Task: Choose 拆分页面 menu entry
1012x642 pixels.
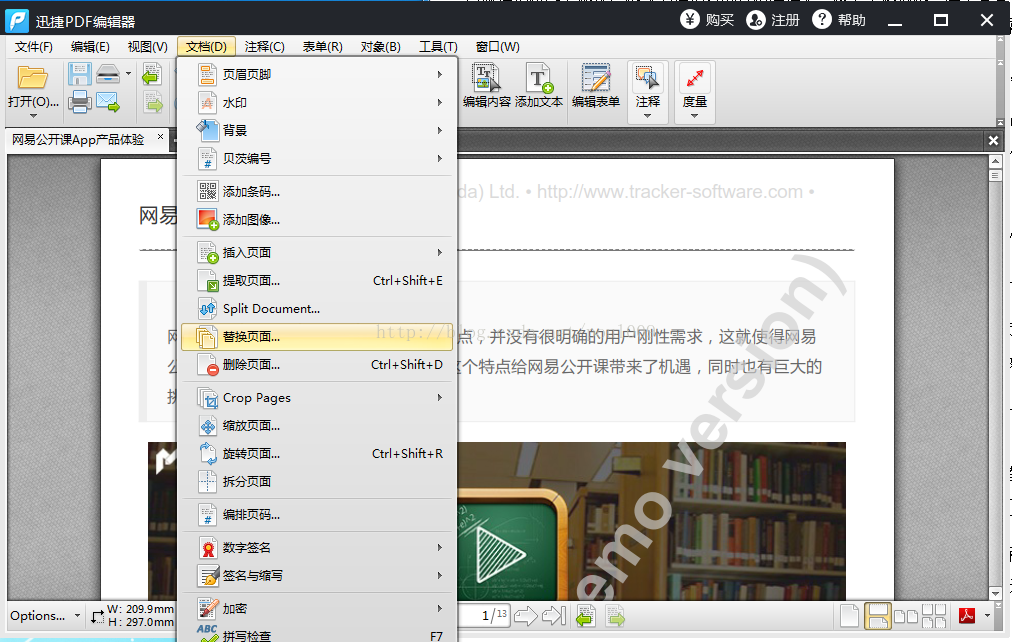Action: pos(319,482)
